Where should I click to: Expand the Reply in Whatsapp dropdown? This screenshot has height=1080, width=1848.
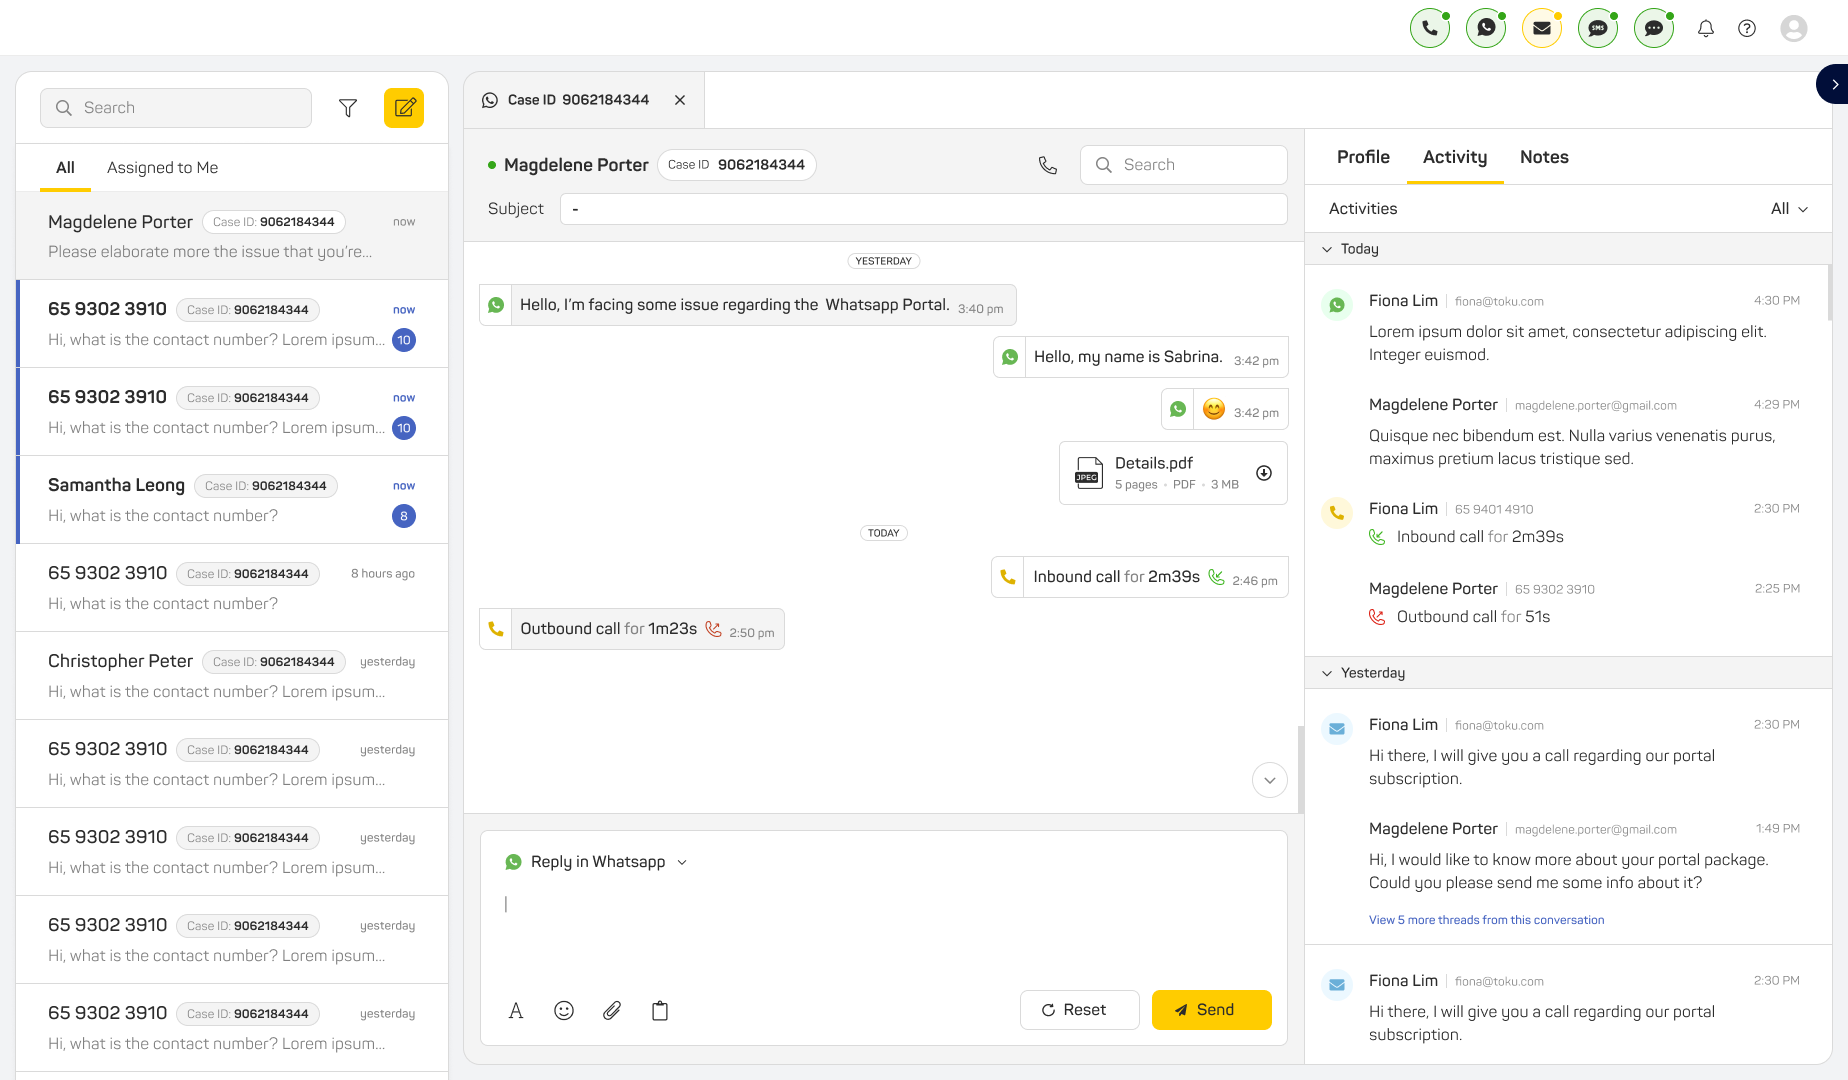click(x=682, y=862)
